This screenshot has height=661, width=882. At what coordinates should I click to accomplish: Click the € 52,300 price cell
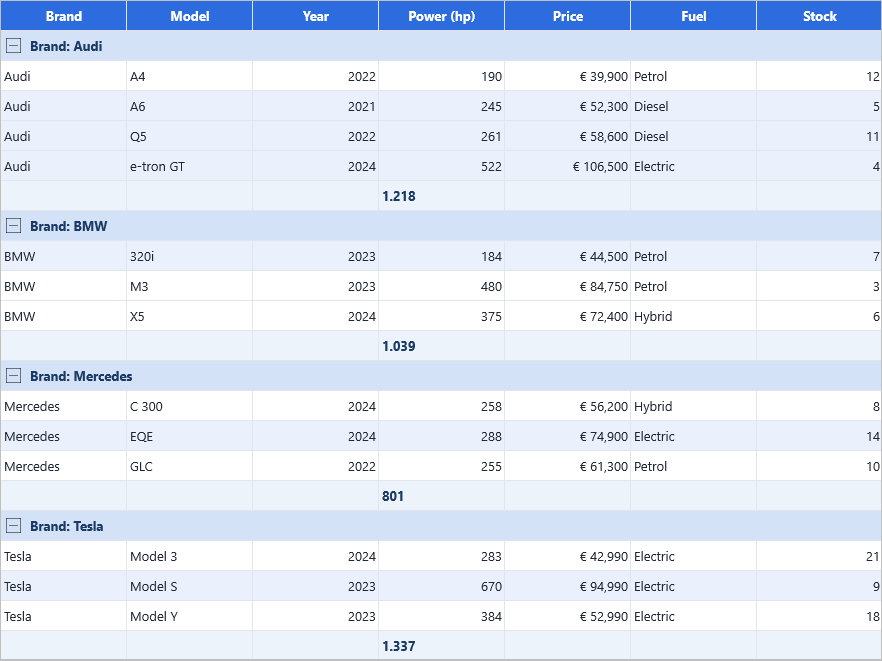[568, 106]
